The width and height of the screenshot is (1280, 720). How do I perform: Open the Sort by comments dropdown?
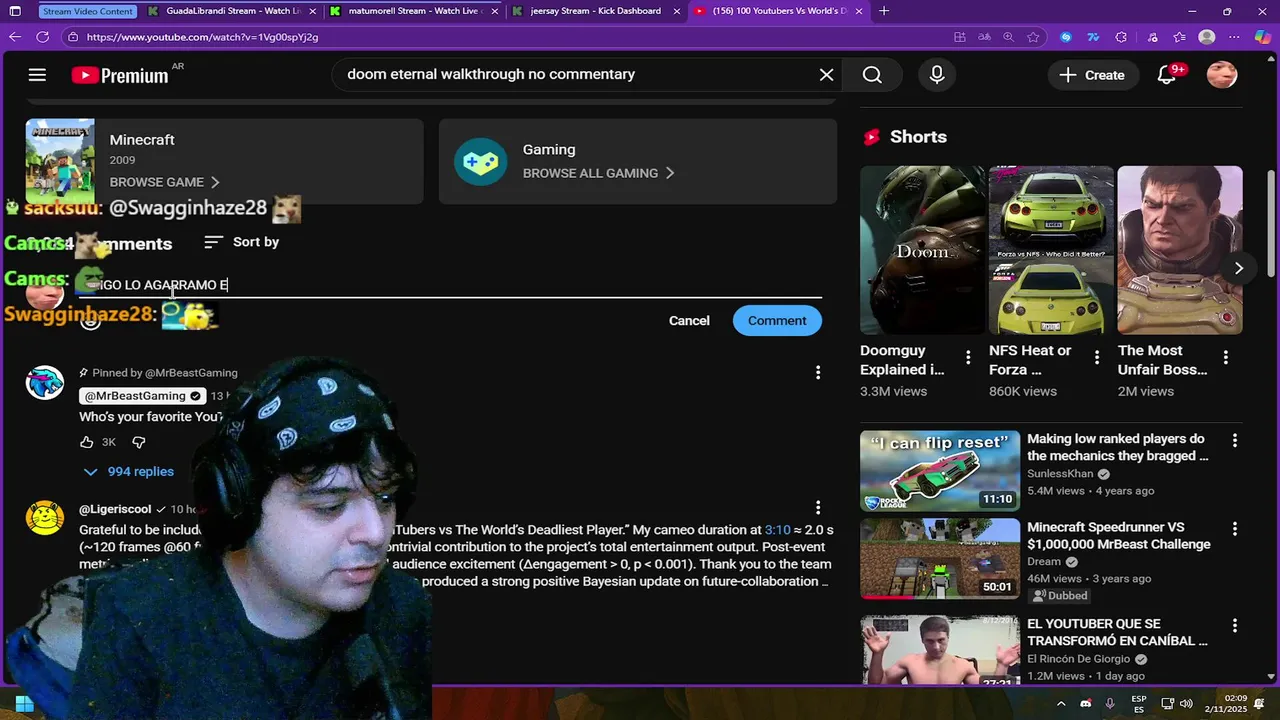click(x=241, y=242)
